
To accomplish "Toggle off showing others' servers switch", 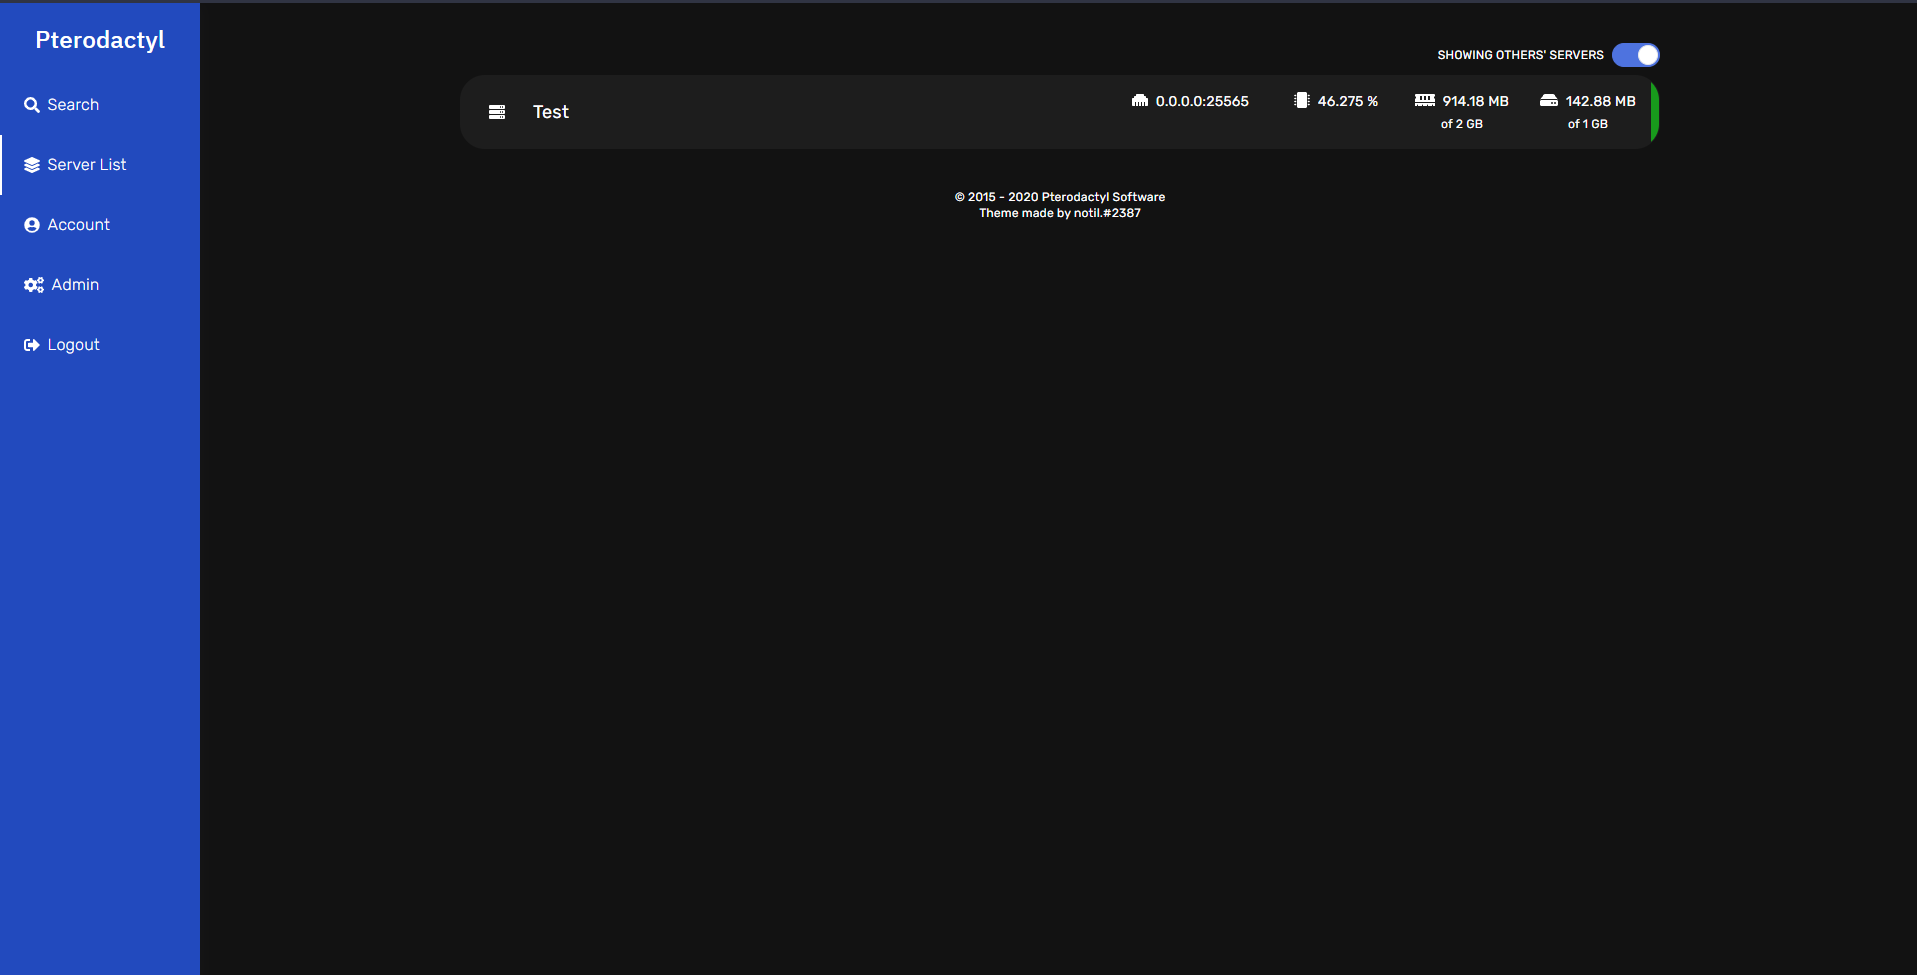I will 1635,55.
